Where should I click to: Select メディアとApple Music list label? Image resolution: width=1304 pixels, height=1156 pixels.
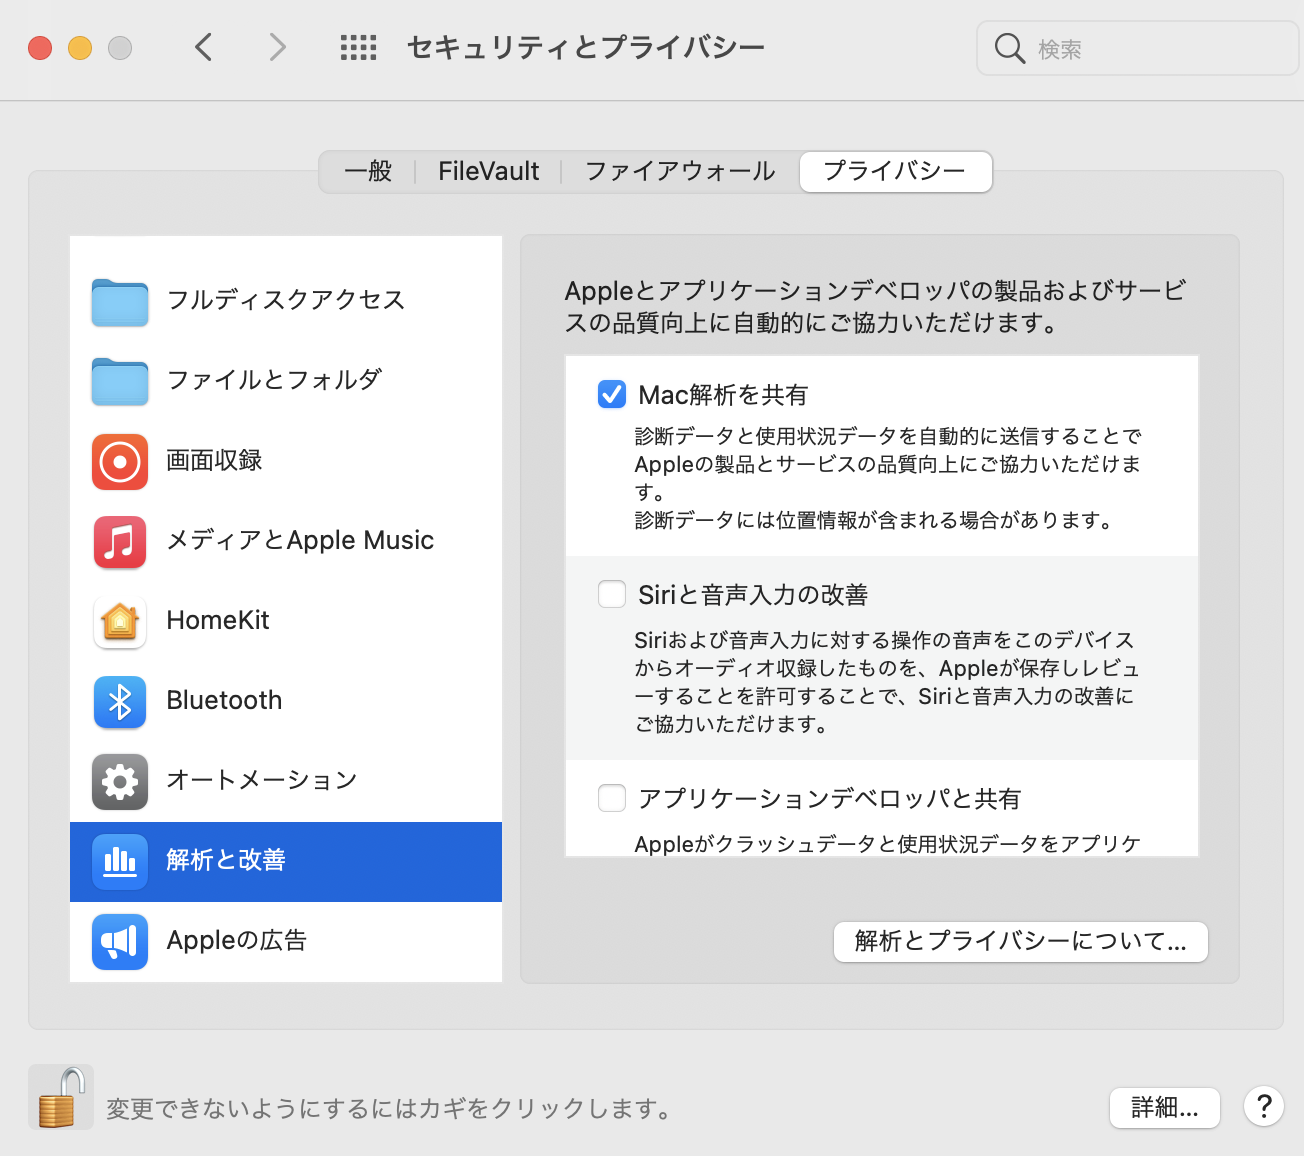coord(300,540)
